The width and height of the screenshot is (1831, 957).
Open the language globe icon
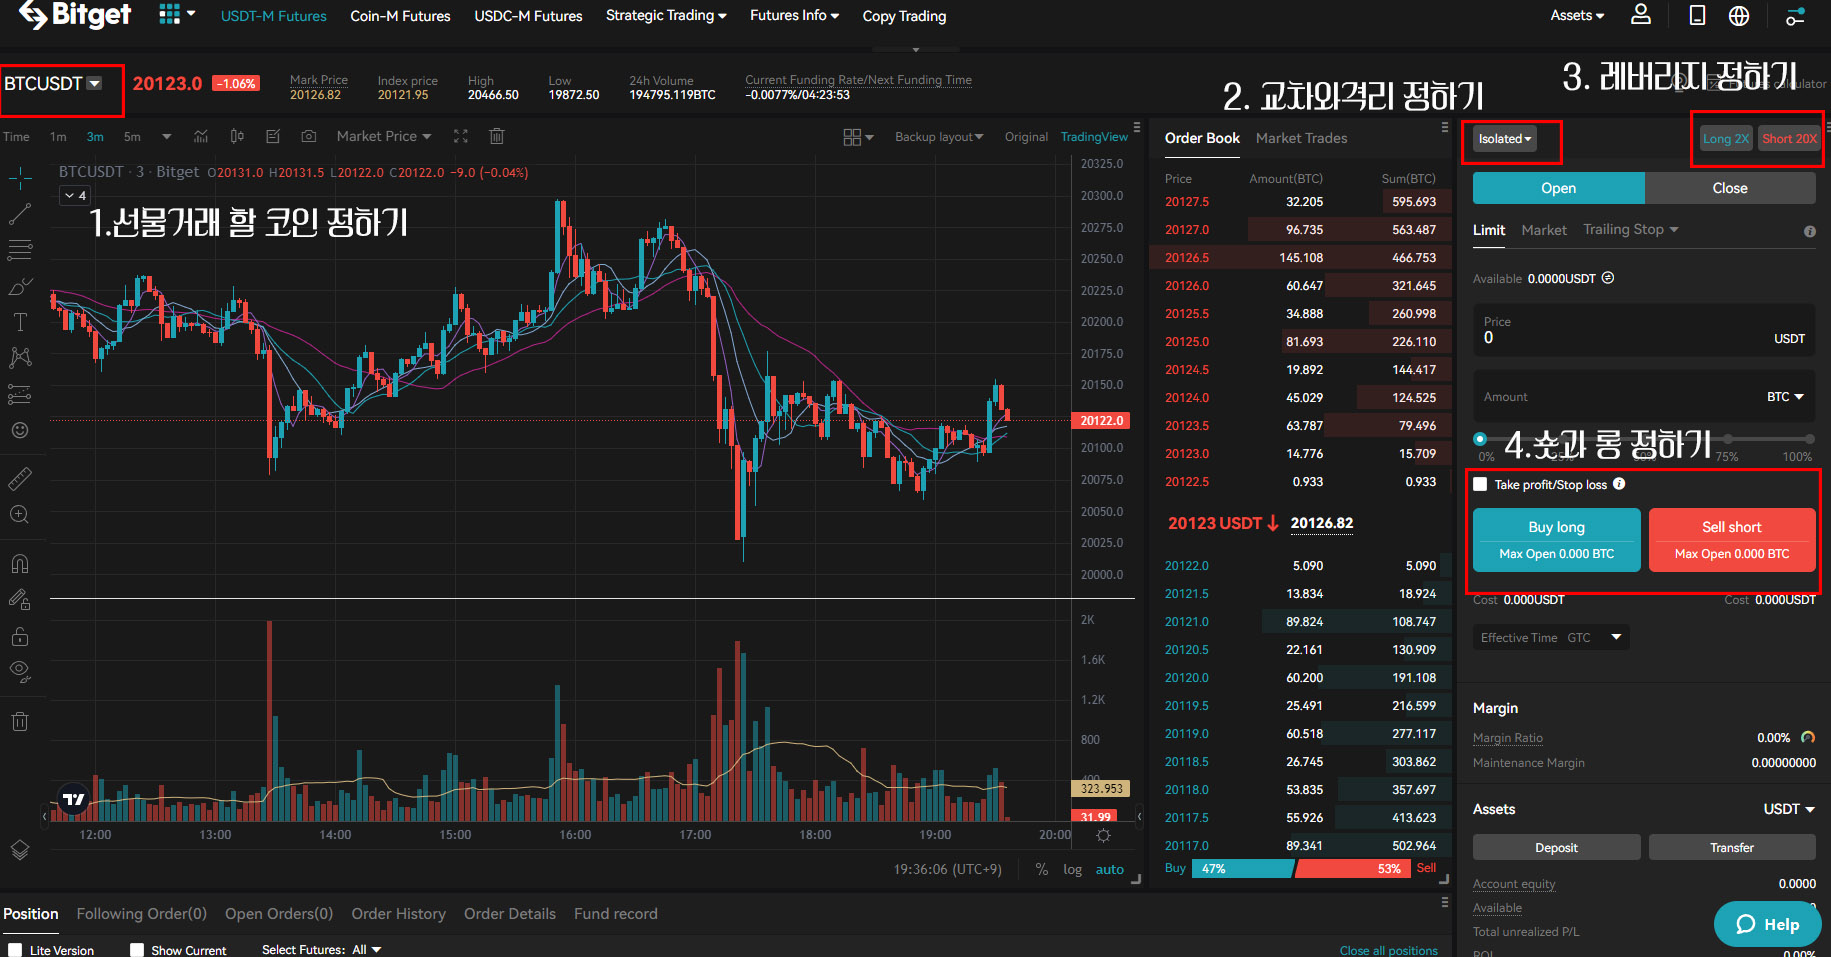(x=1739, y=15)
